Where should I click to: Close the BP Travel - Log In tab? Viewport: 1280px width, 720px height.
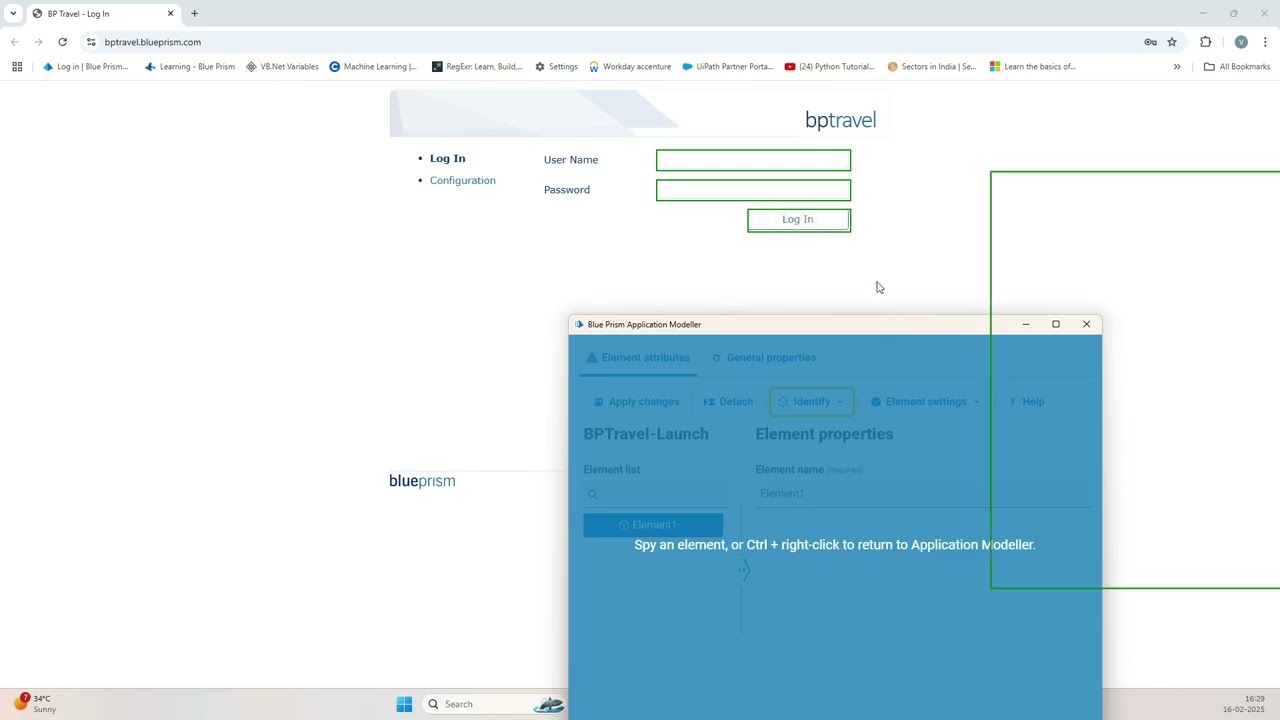click(170, 14)
